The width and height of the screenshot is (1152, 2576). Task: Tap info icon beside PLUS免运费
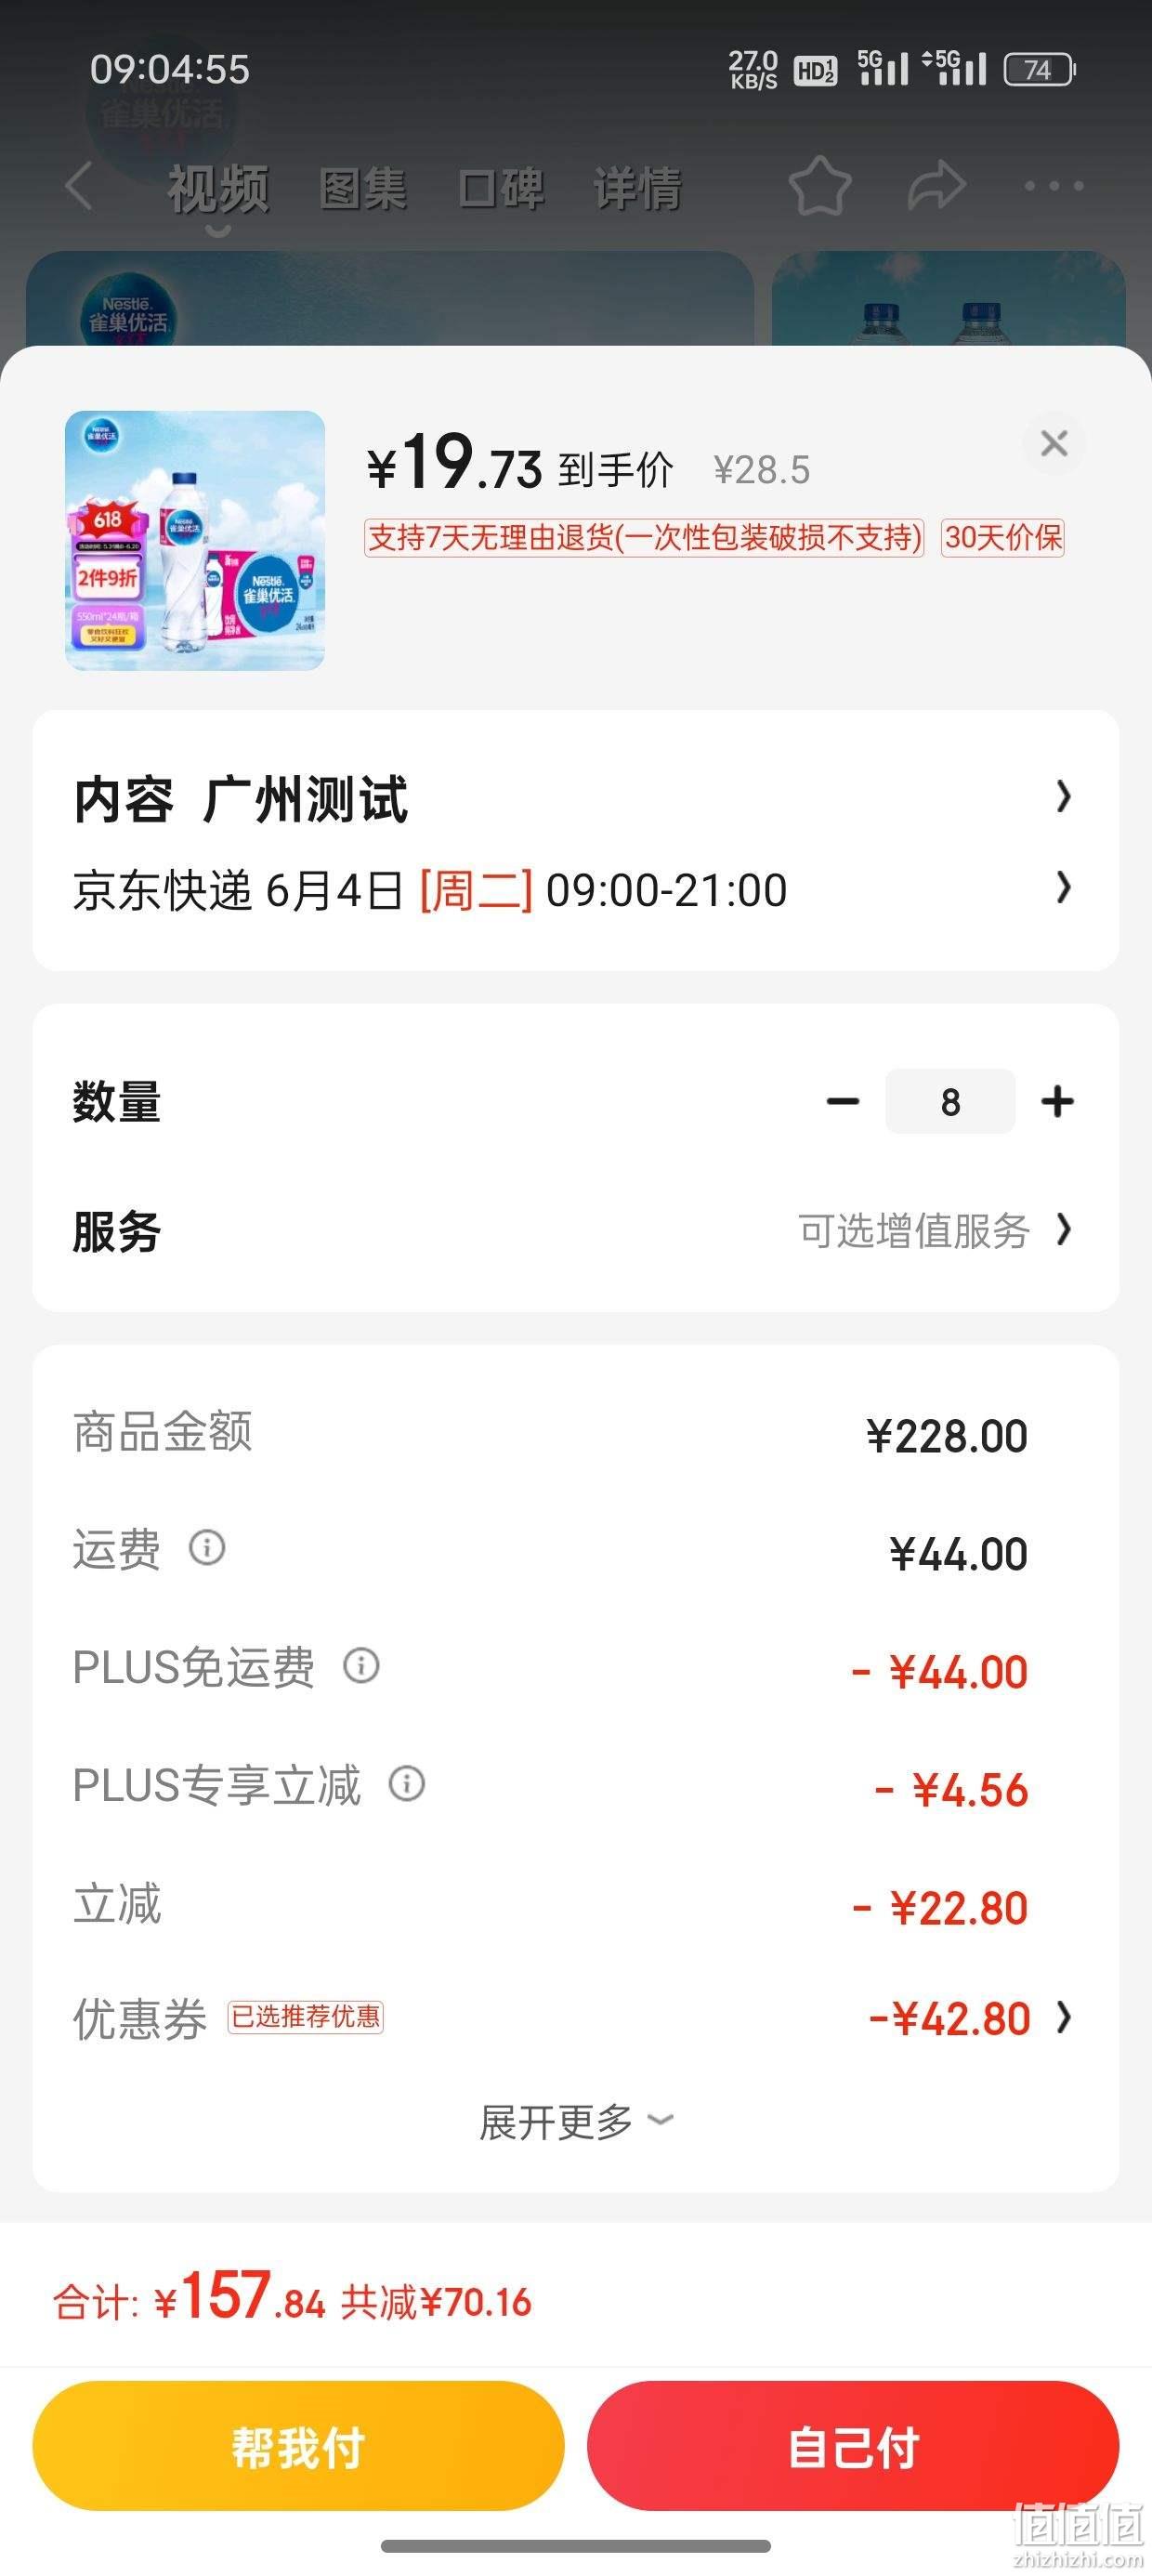(361, 1665)
